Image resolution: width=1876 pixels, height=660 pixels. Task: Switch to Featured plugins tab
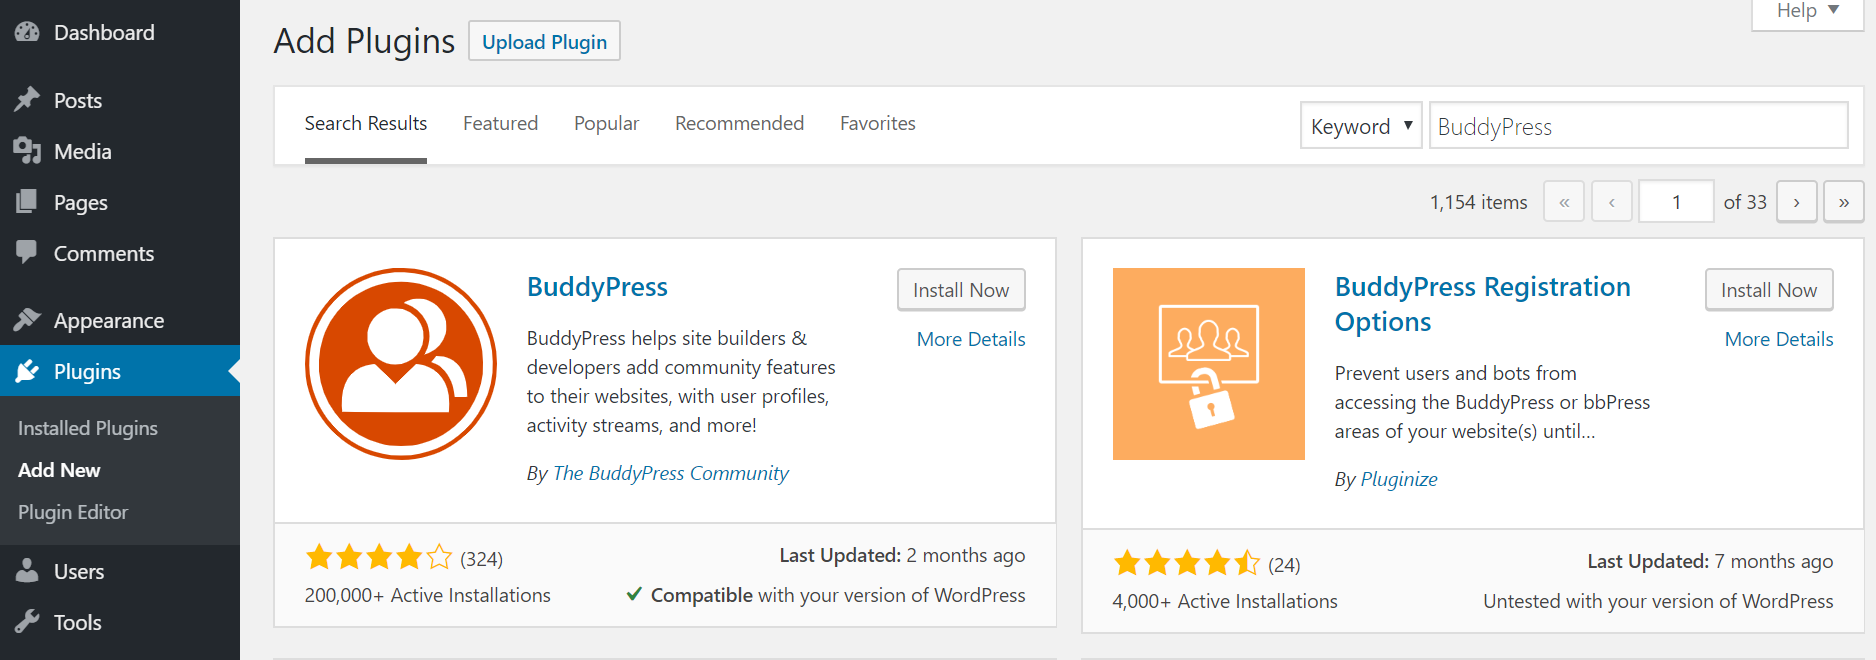(500, 123)
